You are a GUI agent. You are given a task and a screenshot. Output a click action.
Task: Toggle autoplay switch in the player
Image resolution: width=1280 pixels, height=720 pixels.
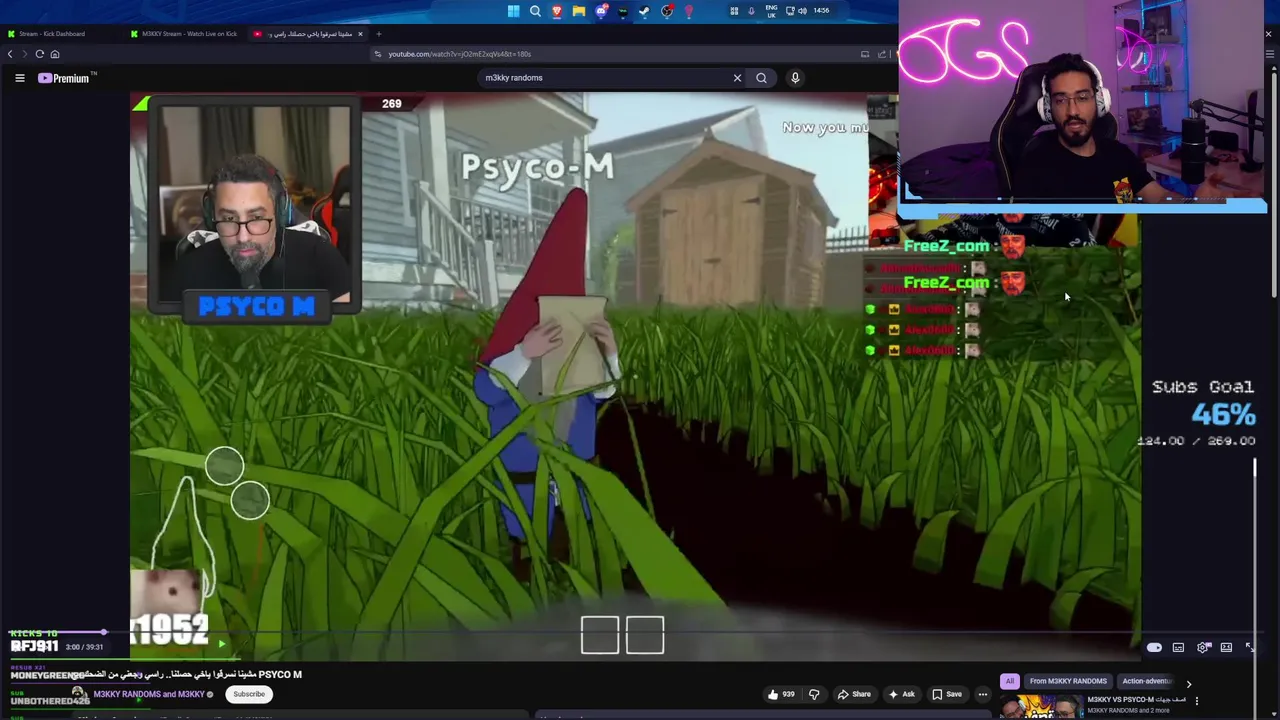(x=1154, y=648)
